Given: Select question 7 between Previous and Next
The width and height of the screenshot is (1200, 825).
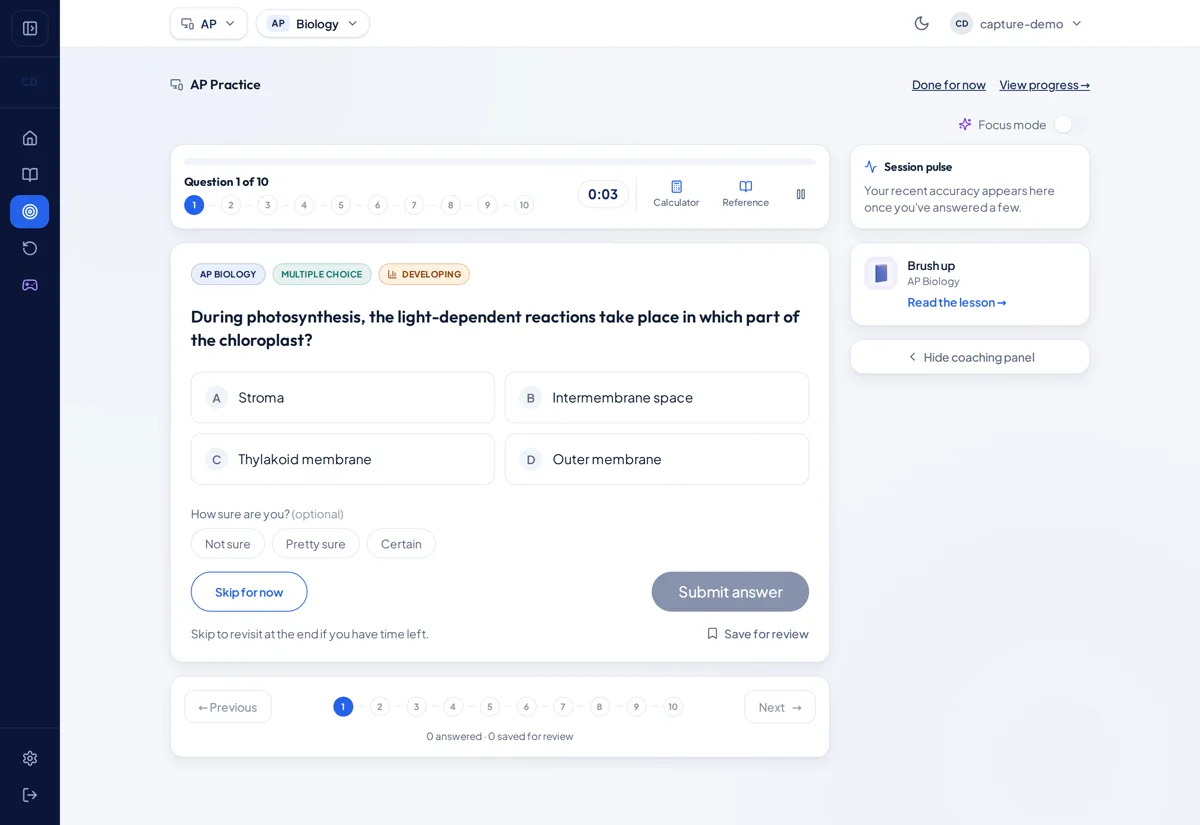Looking at the screenshot, I should pyautogui.click(x=563, y=707).
